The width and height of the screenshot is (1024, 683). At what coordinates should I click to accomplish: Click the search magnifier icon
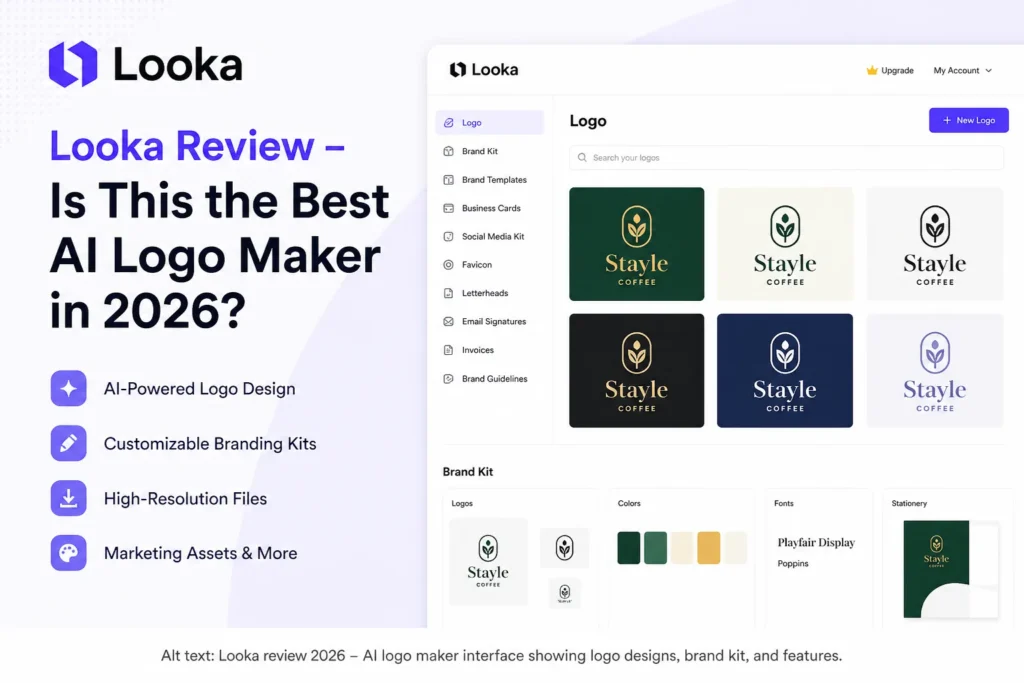point(582,157)
